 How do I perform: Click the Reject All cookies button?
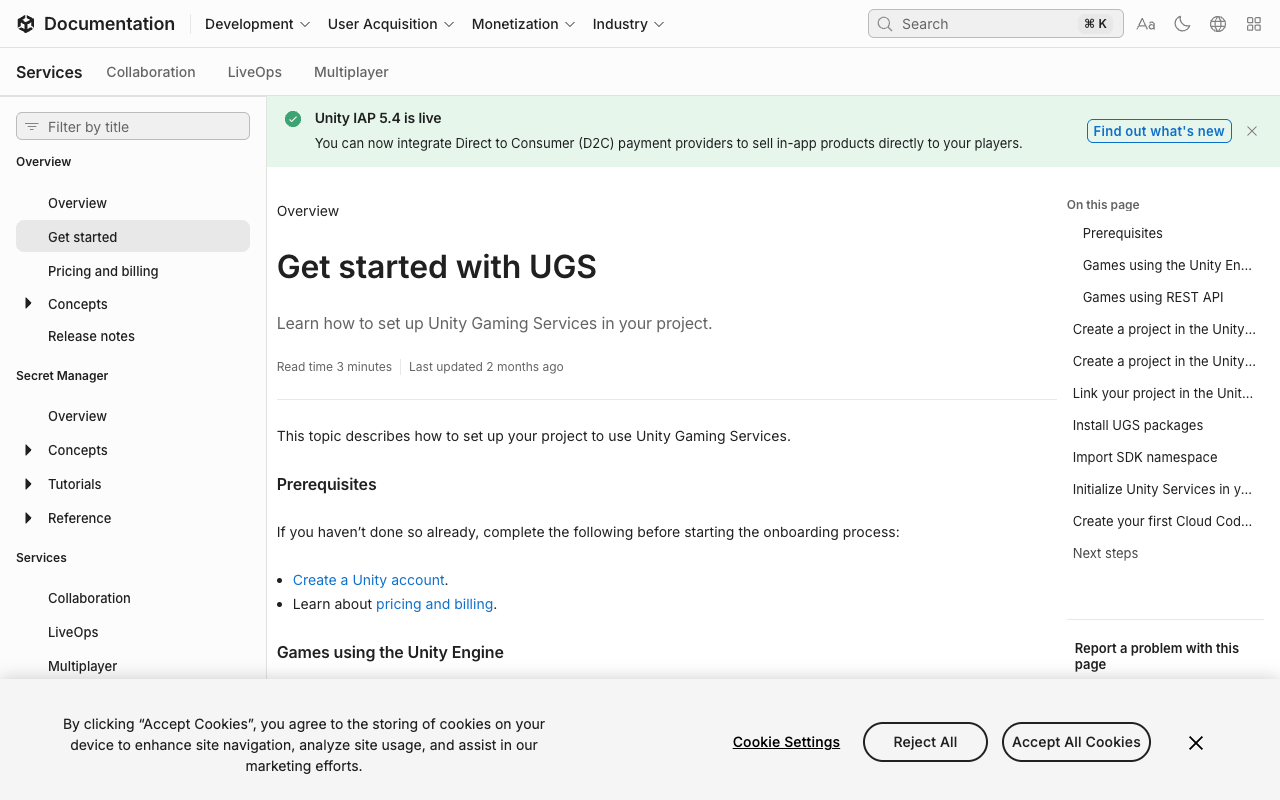[925, 742]
